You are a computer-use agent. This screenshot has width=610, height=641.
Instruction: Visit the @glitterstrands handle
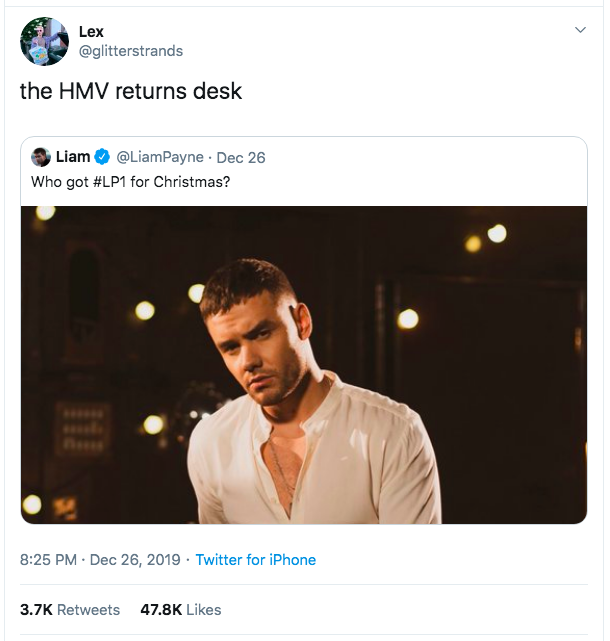click(130, 51)
